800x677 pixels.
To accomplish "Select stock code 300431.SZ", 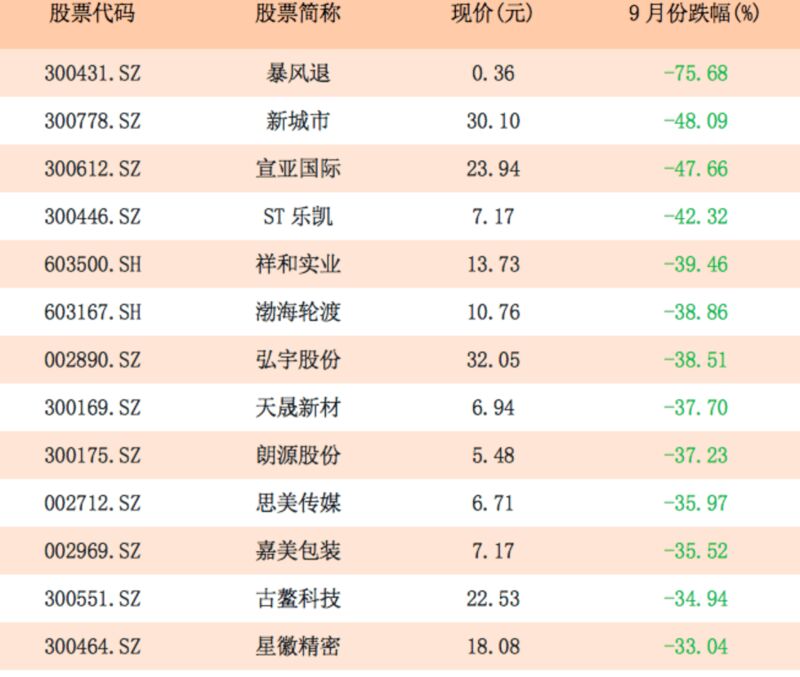I will tap(92, 73).
